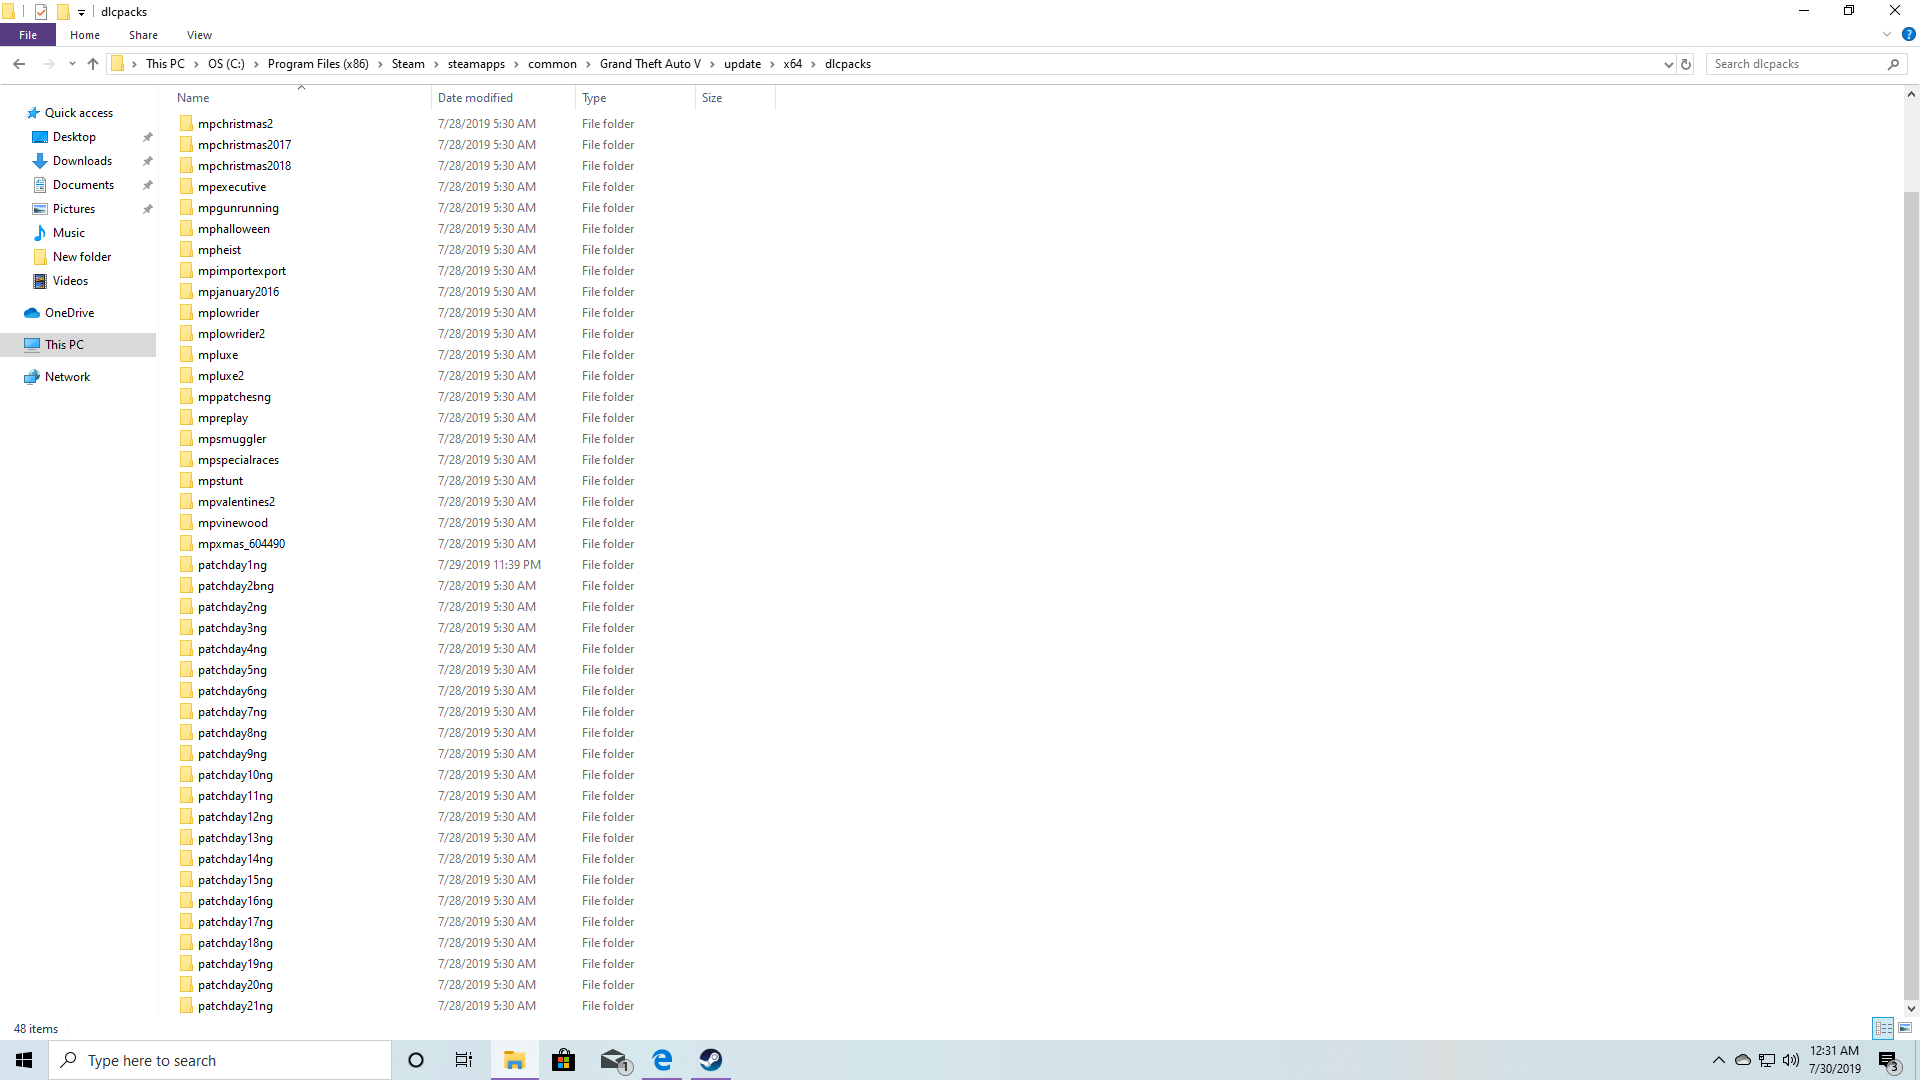Open the View ribbon tab
1920x1080 pixels.
click(199, 35)
